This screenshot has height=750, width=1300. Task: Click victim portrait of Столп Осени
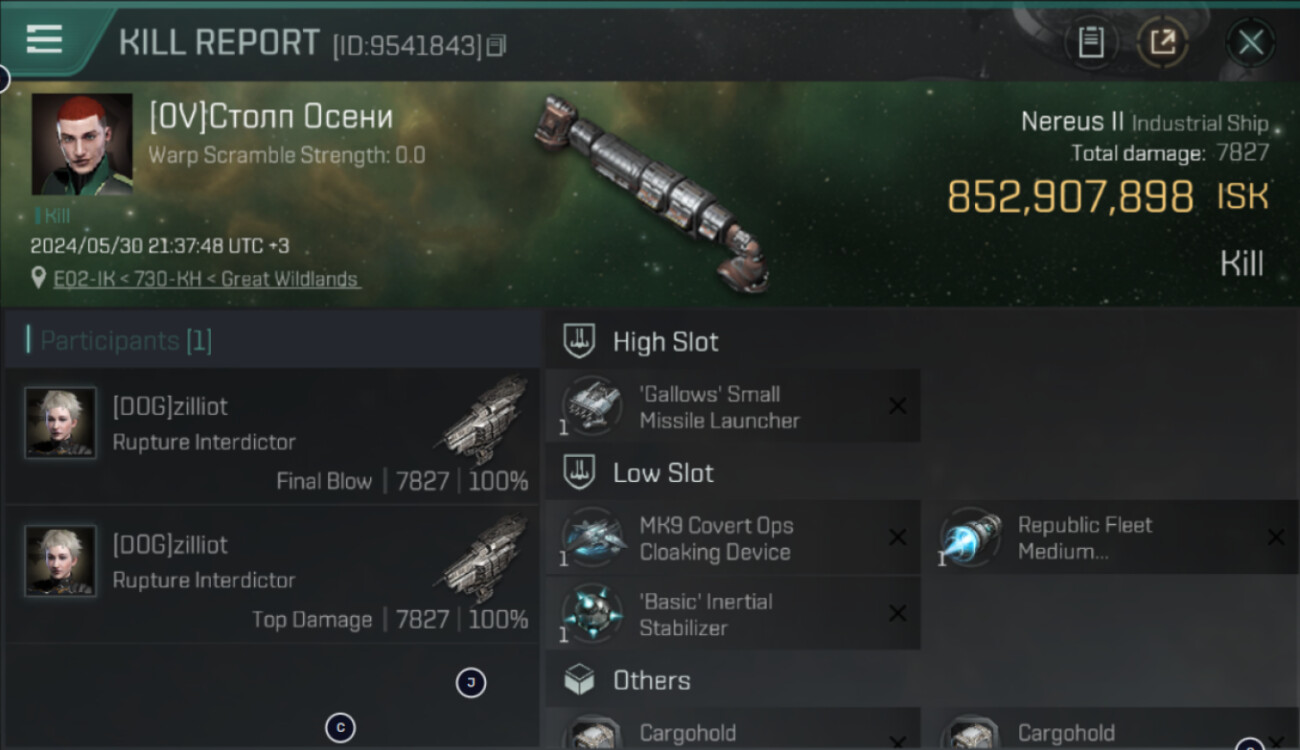coord(82,144)
